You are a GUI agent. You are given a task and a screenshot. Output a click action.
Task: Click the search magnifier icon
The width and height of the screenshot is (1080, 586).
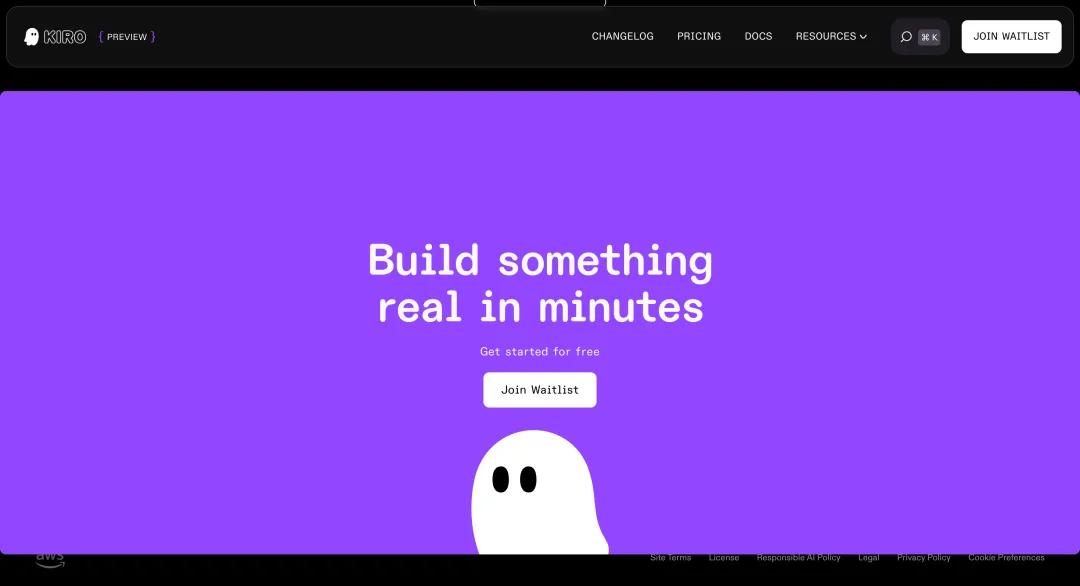pos(906,37)
